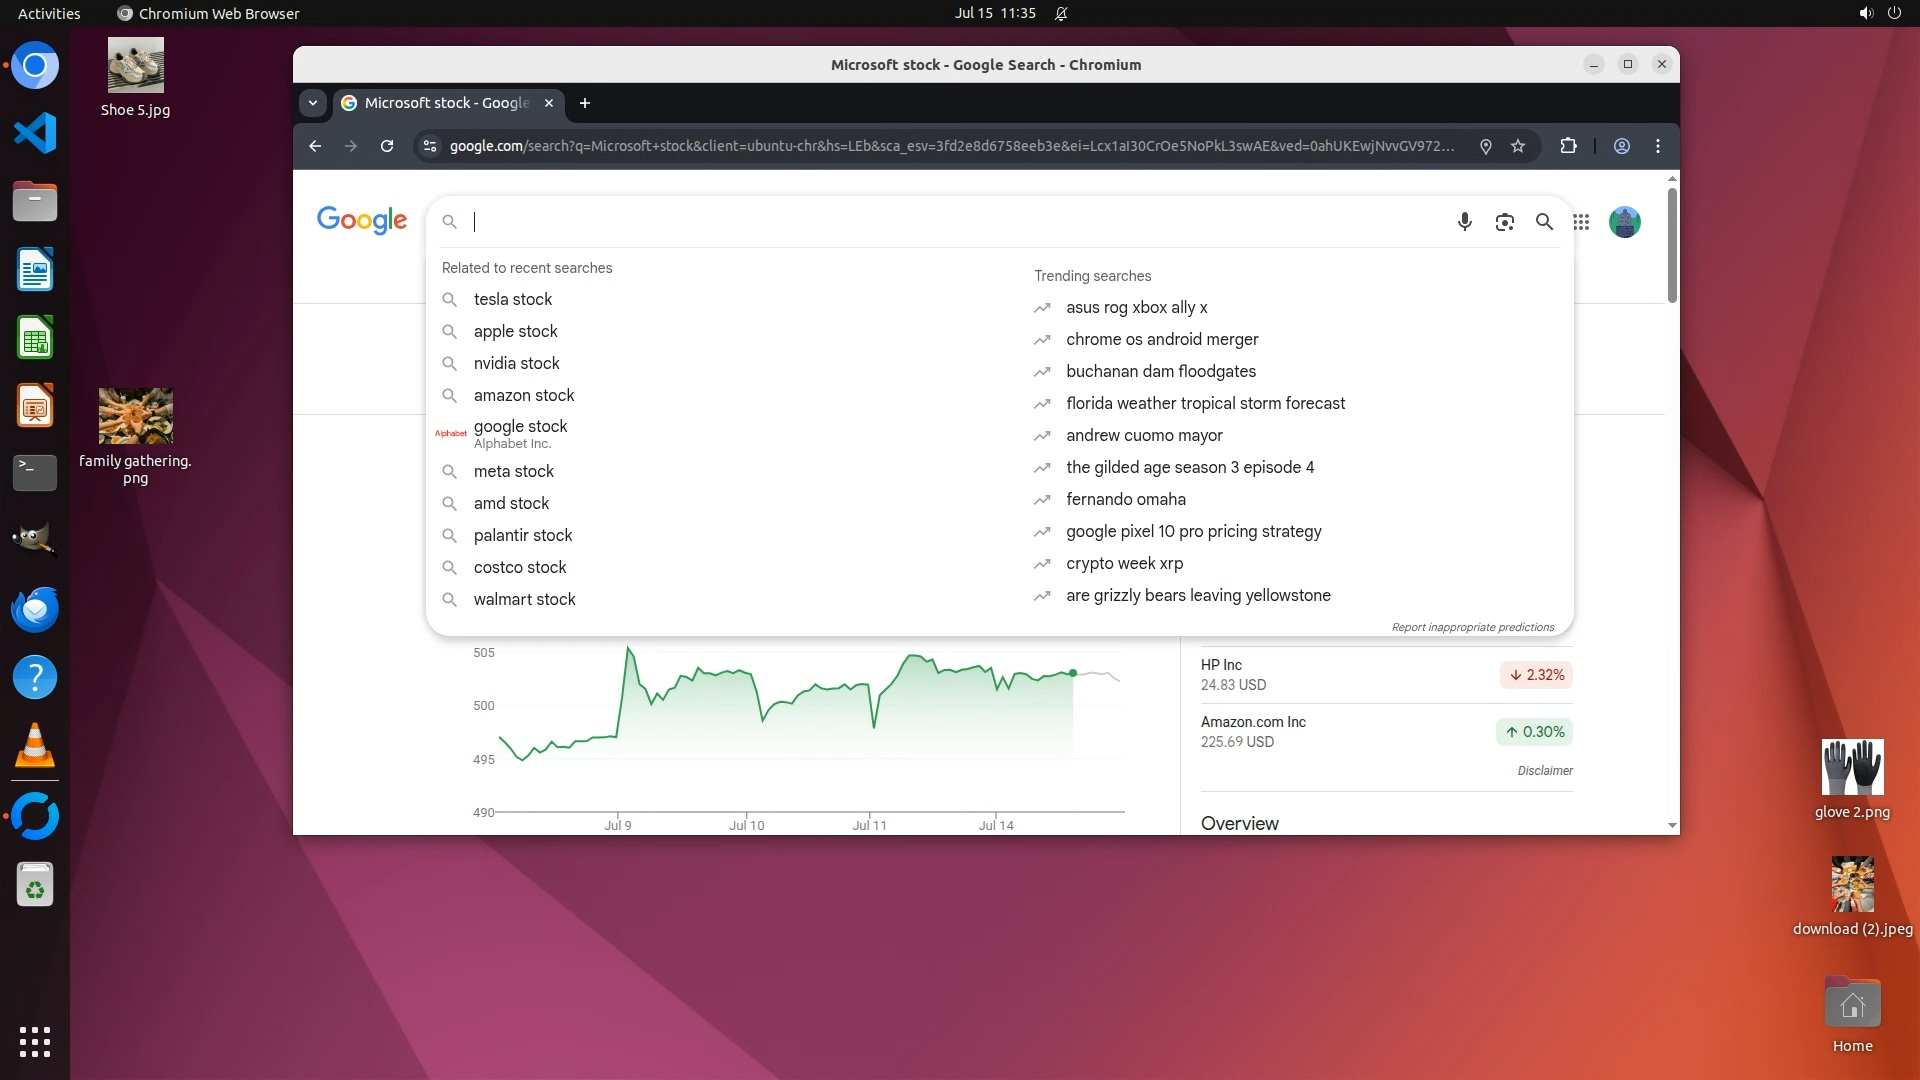Select trending 'chrome os android merger'
The image size is (1920, 1080).
point(1161,339)
